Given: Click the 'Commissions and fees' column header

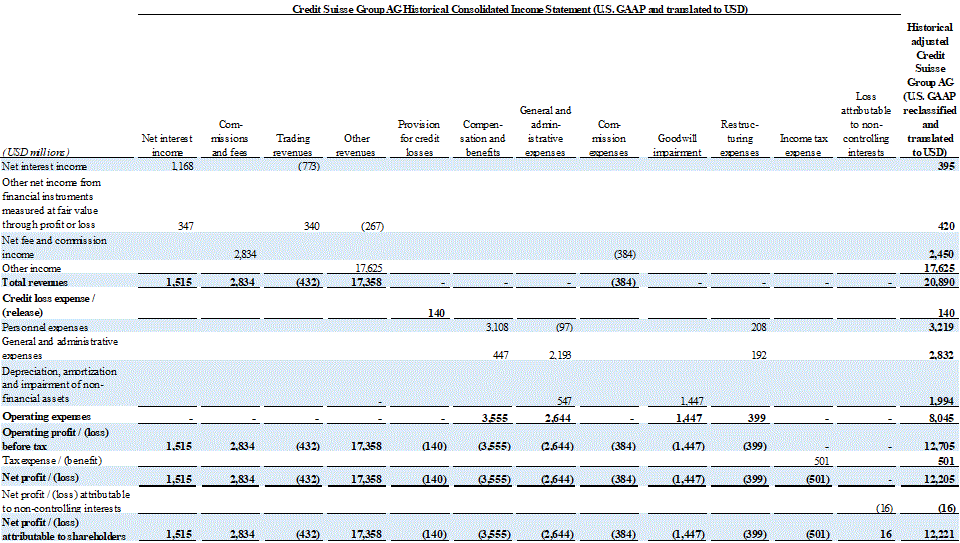Looking at the screenshot, I should [x=230, y=138].
